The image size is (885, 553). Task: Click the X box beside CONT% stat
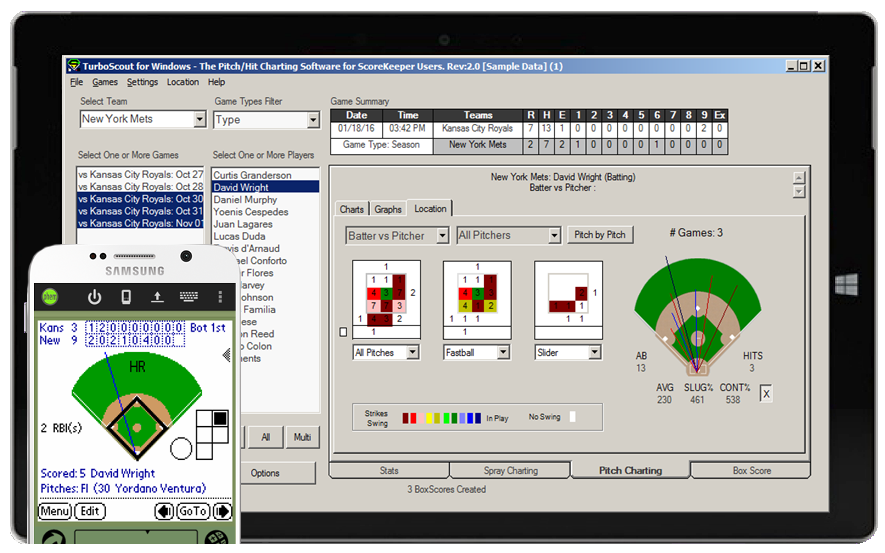coord(766,394)
